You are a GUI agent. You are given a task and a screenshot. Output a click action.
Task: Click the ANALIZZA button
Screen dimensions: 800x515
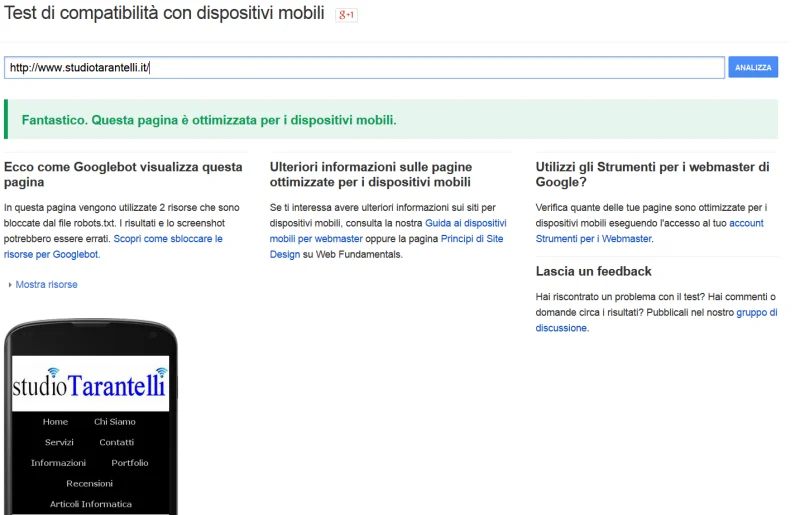click(x=753, y=67)
